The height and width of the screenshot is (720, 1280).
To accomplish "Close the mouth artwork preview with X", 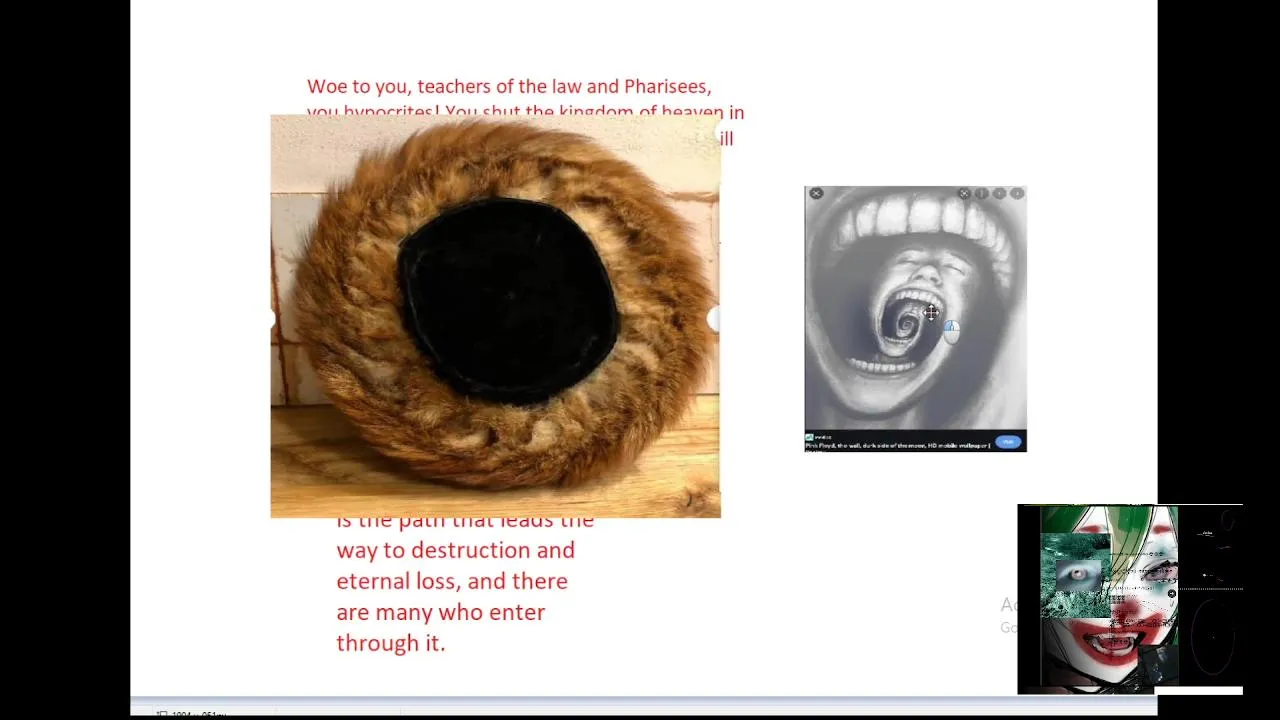I will pyautogui.click(x=816, y=193).
